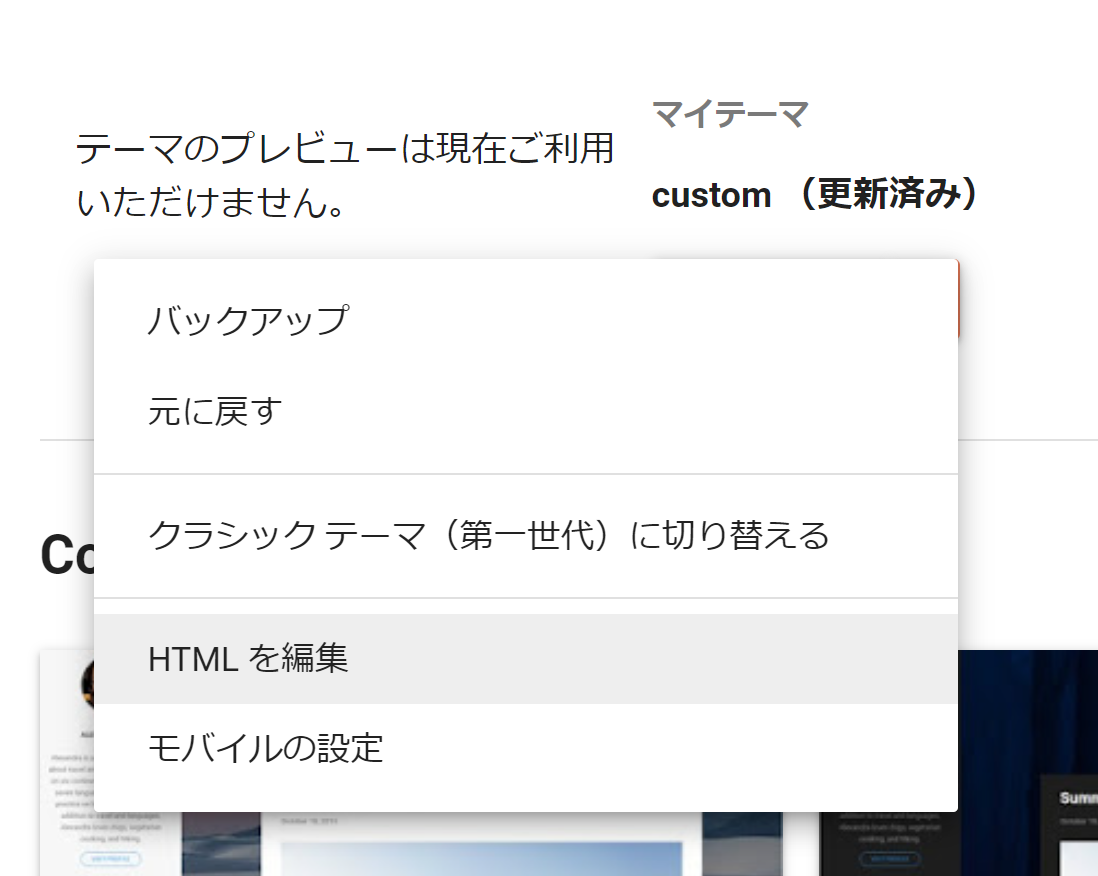Click クラシック テーマ（第一世代）に切り替える option
This screenshot has height=876, width=1098.
coord(526,536)
